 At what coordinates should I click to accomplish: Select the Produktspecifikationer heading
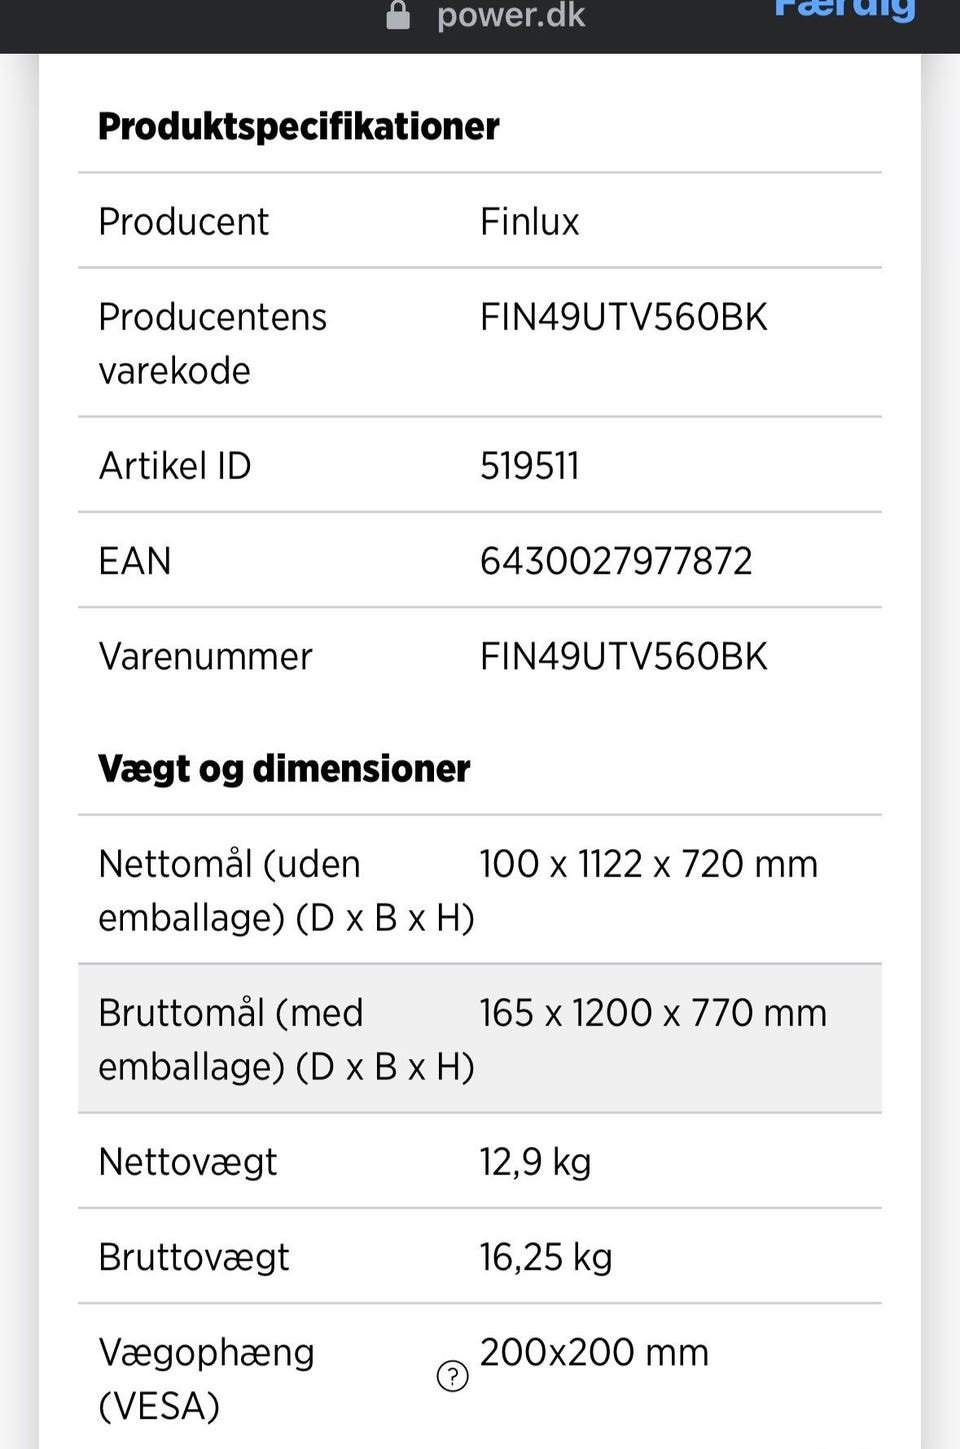pos(298,127)
